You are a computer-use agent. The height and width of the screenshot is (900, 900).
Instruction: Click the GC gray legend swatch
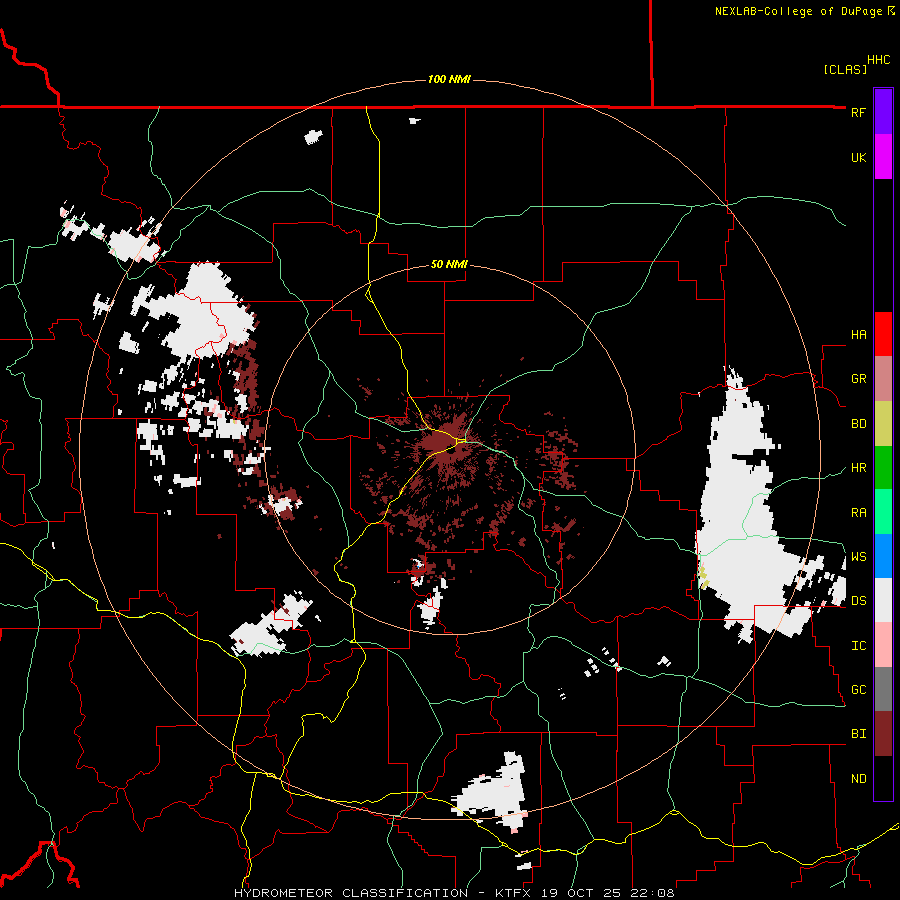[x=883, y=689]
